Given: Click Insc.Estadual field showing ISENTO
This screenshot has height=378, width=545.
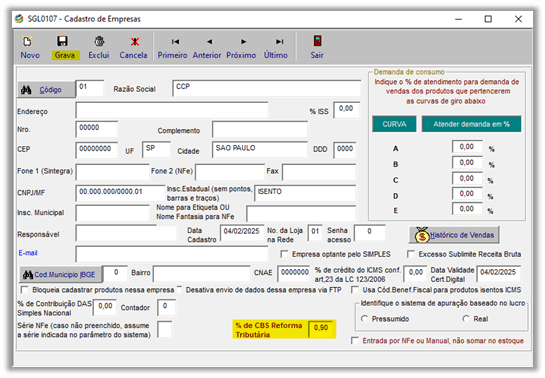Looking at the screenshot, I should pyautogui.click(x=305, y=193).
